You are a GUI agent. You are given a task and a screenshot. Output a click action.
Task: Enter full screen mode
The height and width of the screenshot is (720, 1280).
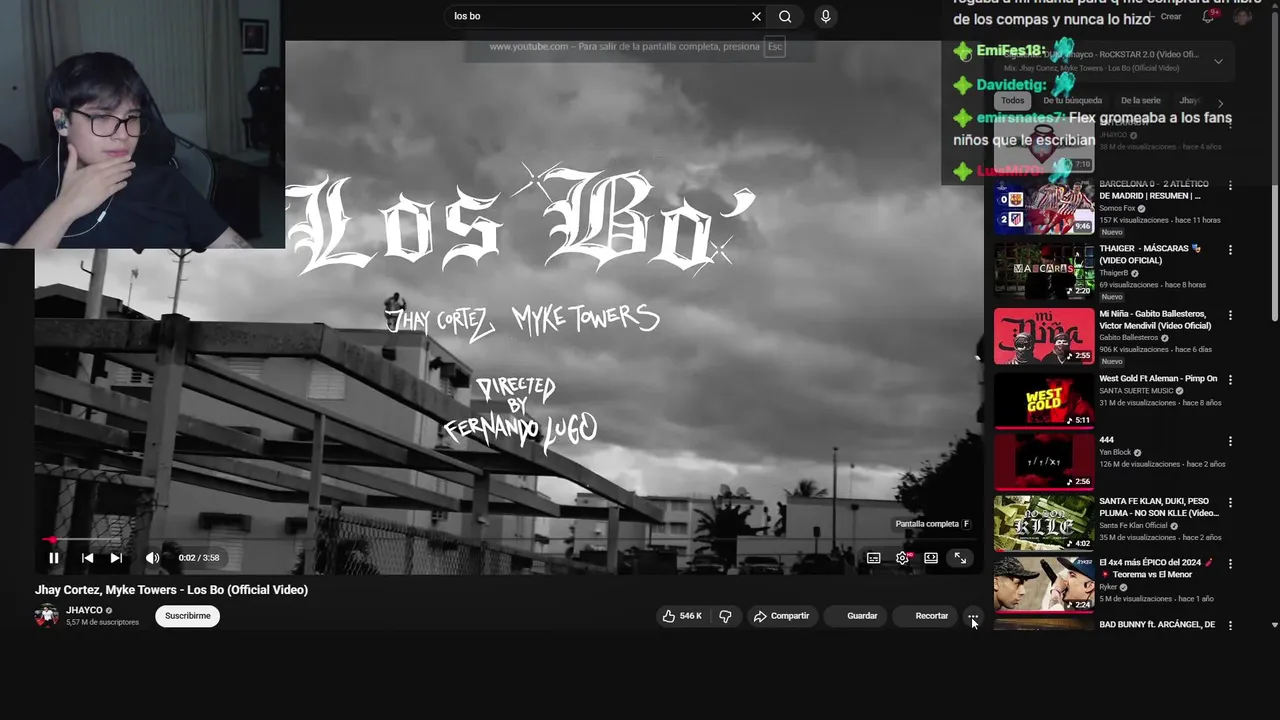(x=960, y=558)
